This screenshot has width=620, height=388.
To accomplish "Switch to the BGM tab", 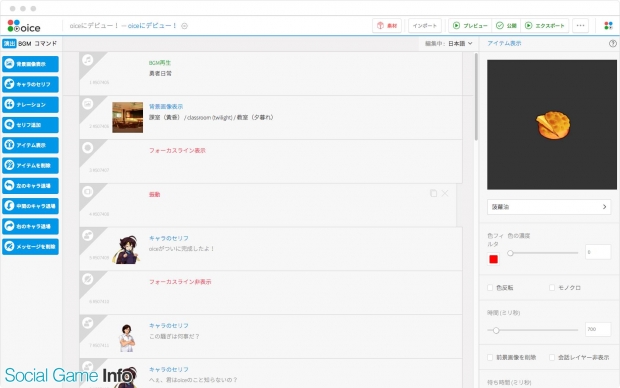I will pos(25,44).
